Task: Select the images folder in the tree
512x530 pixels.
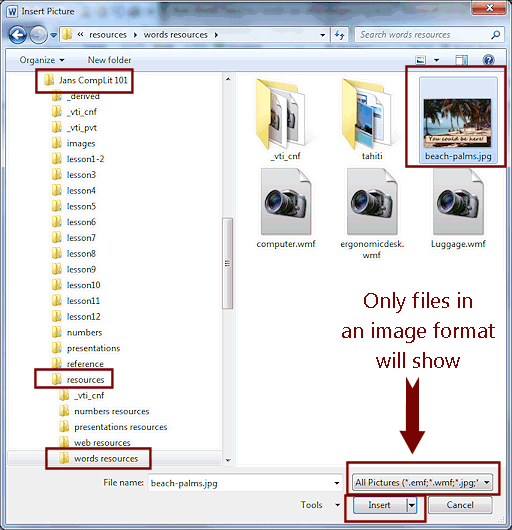Action: (x=74, y=144)
